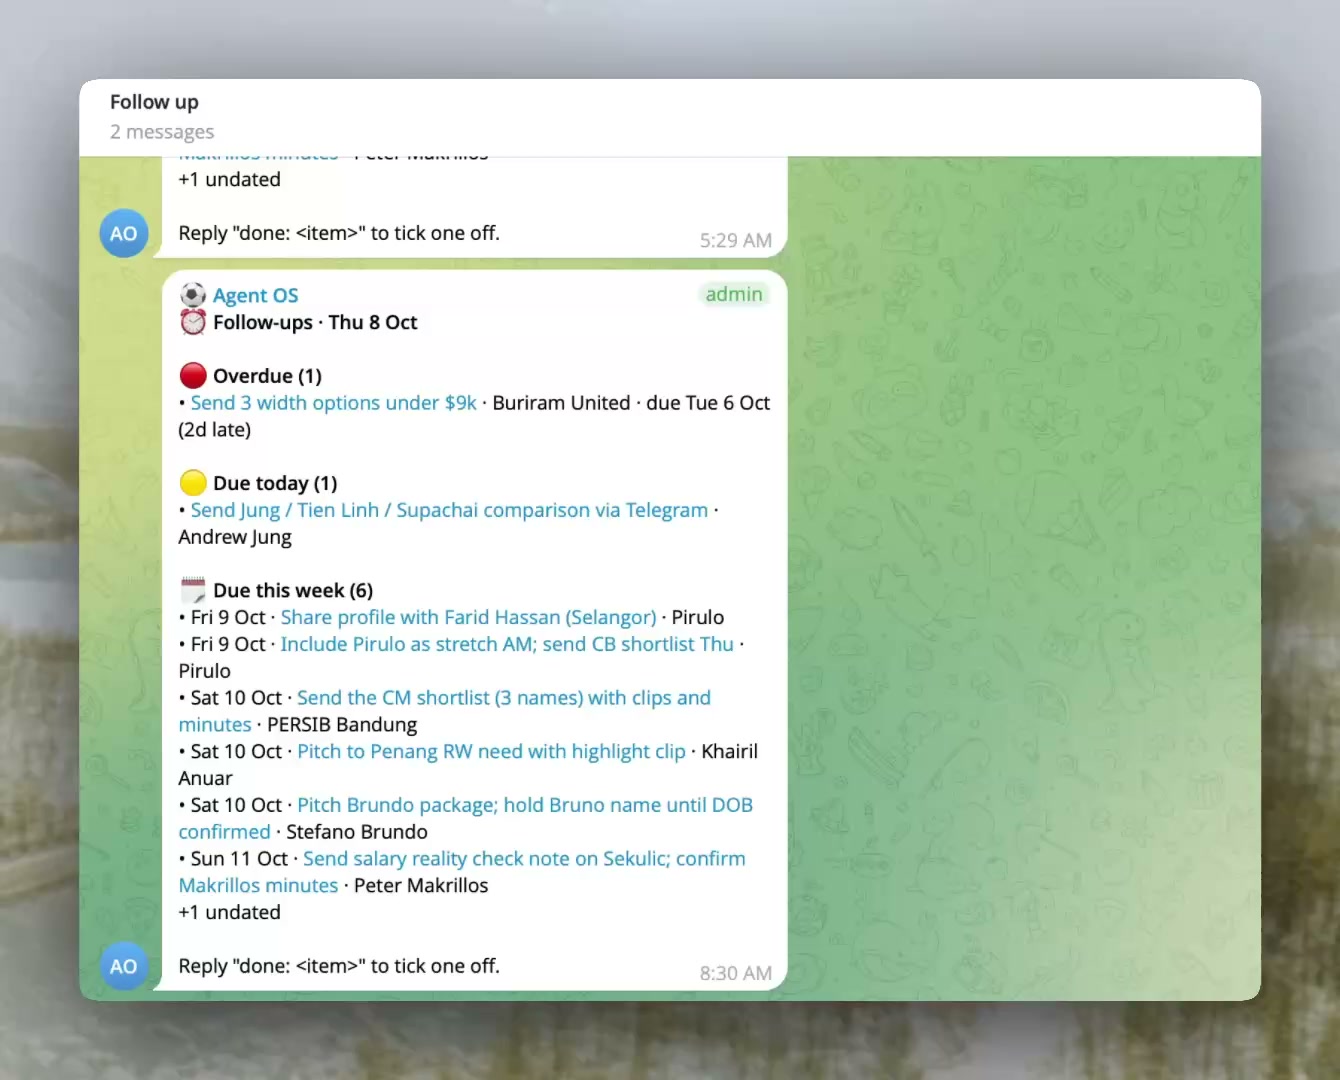
Task: Click the '2 messages' subtitle in the header
Action: 162,132
